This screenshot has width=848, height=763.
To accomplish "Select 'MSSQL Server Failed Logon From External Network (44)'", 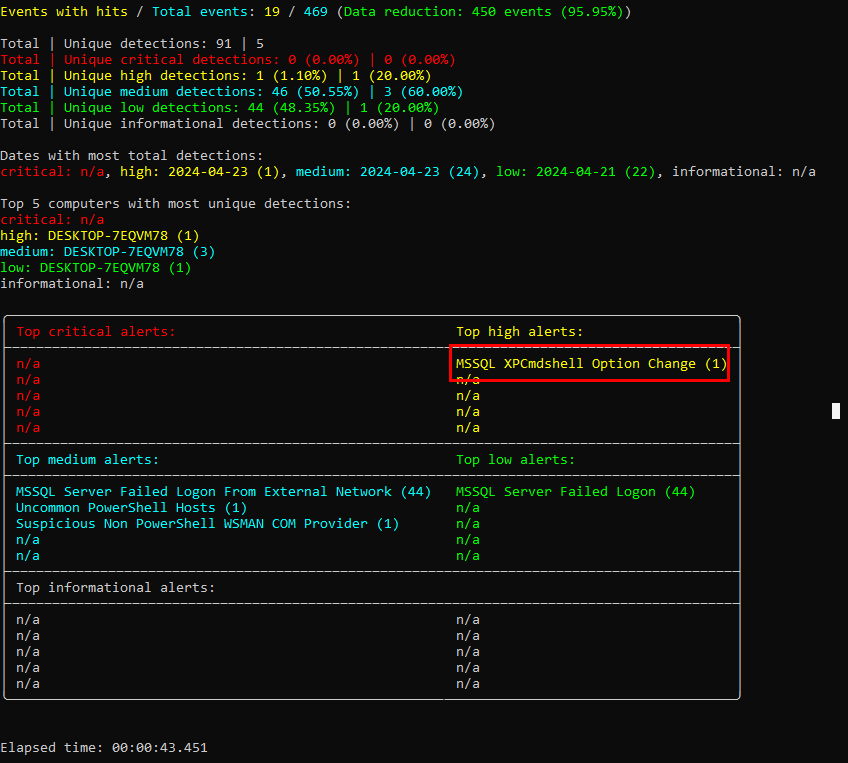I will tap(223, 492).
